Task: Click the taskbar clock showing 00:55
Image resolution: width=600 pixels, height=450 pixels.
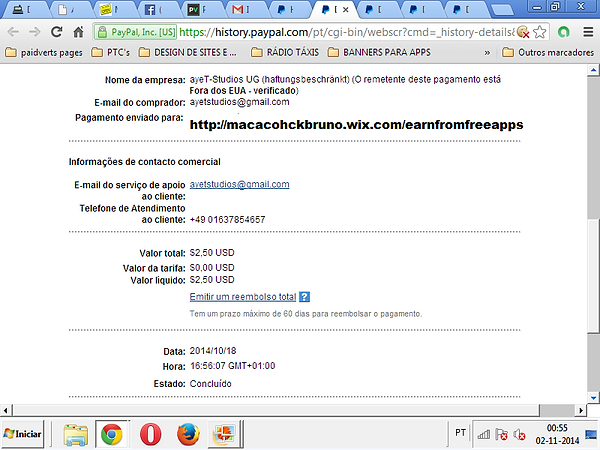Action: [x=557, y=434]
